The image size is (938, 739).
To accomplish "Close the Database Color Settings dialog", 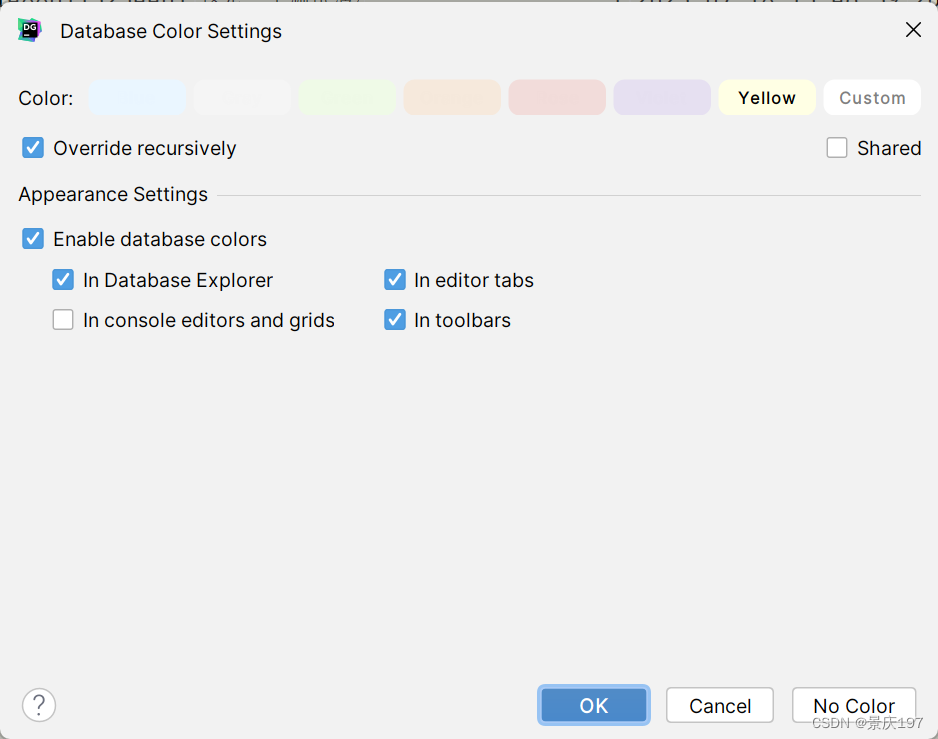I will (913, 30).
